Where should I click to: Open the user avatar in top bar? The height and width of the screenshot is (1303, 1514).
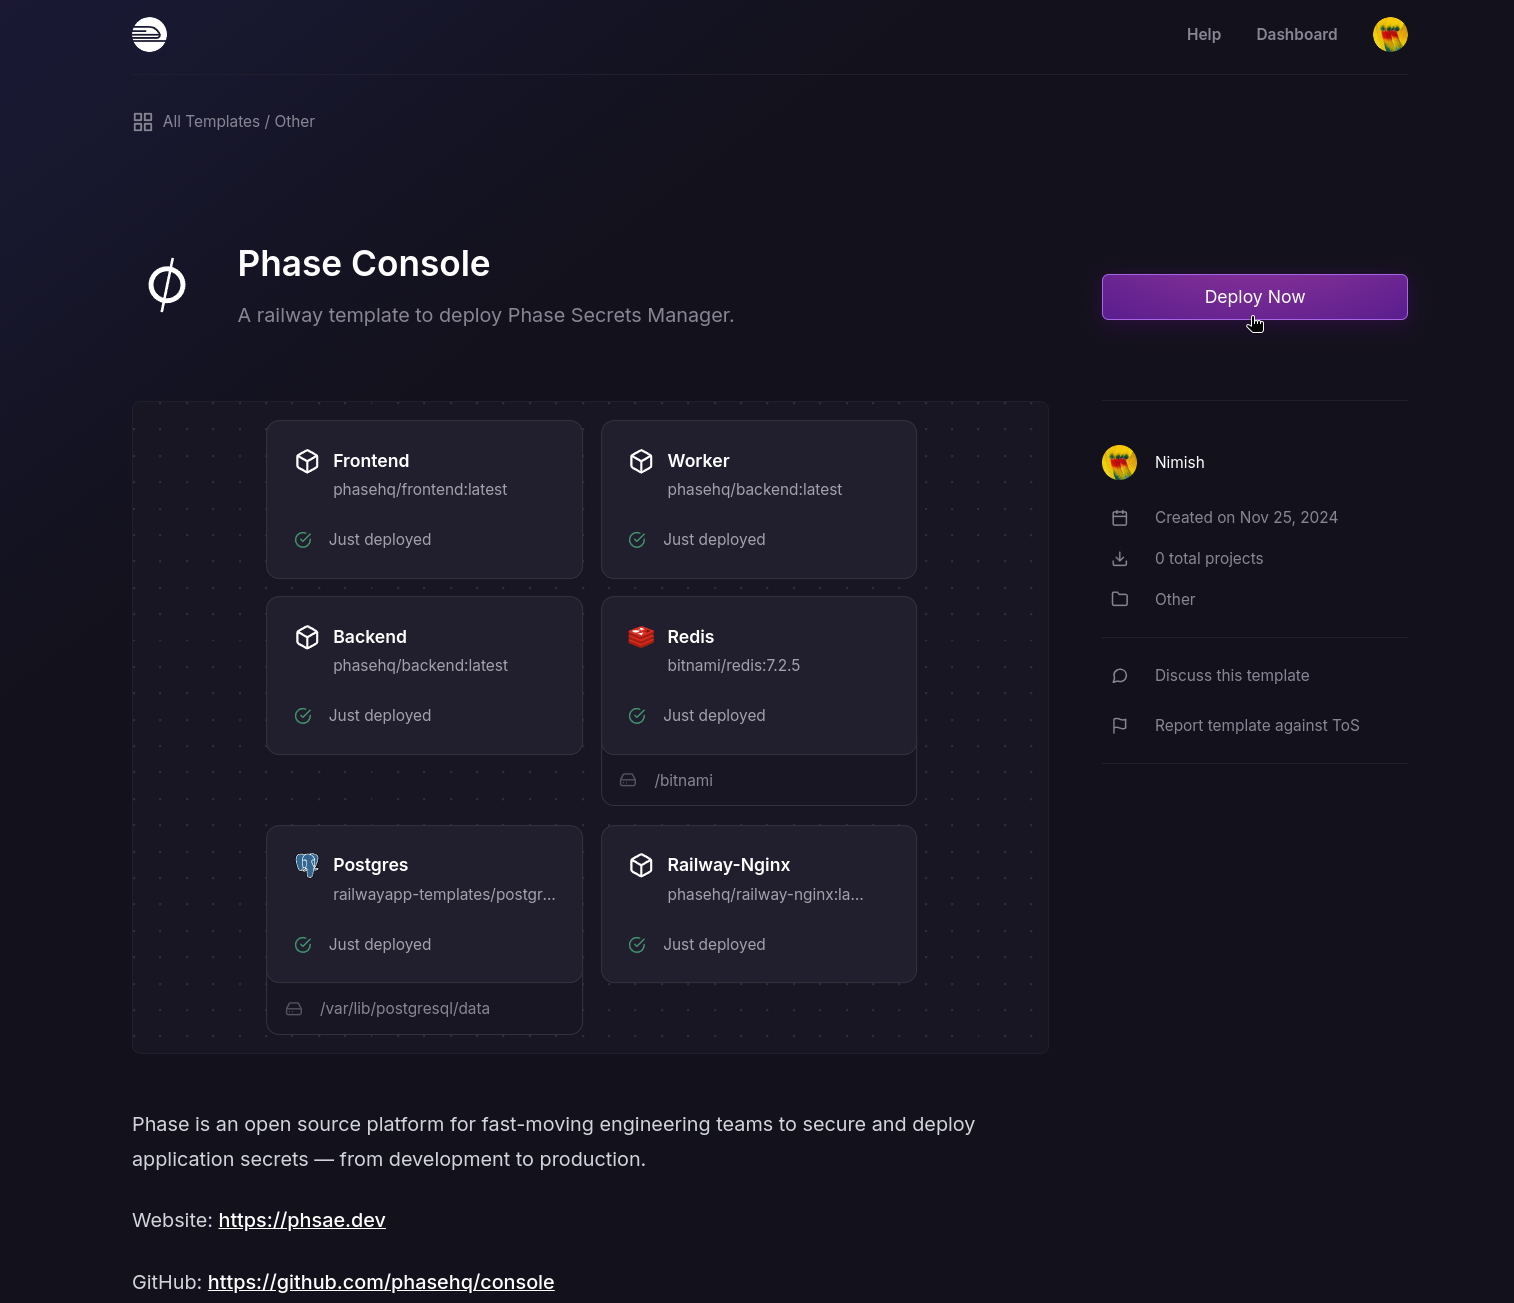[1390, 35]
